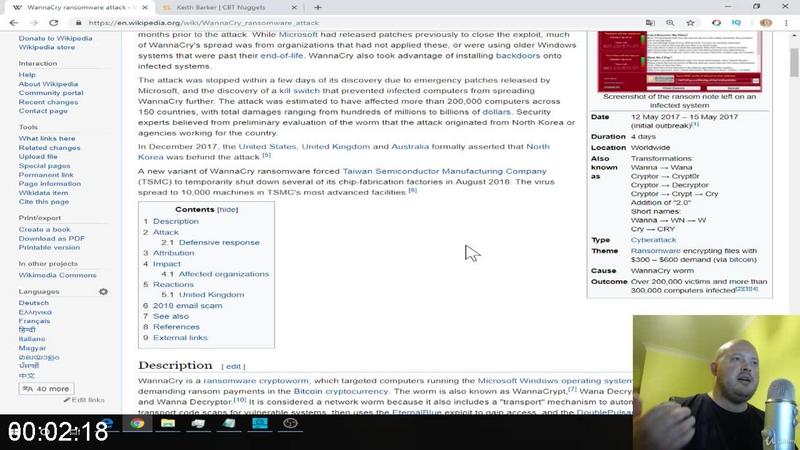Follow the end-of-life link
800x450 pixels.
point(282,56)
